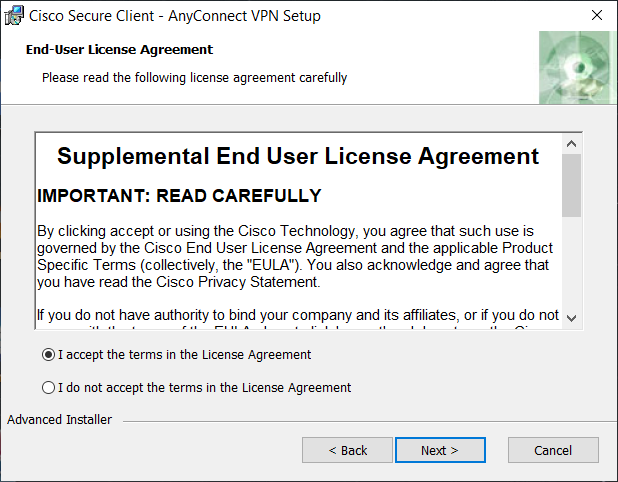Close the AnyConnect VPN Setup window
Screen dimensions: 618x482
596,16
